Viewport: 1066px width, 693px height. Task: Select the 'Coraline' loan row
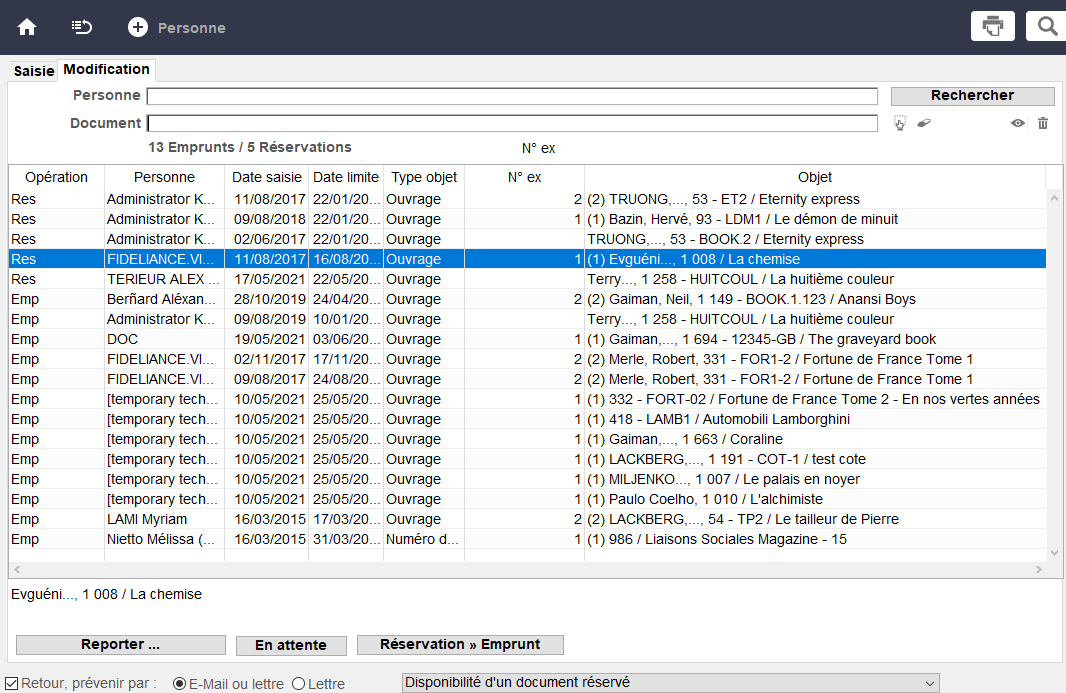coord(527,439)
